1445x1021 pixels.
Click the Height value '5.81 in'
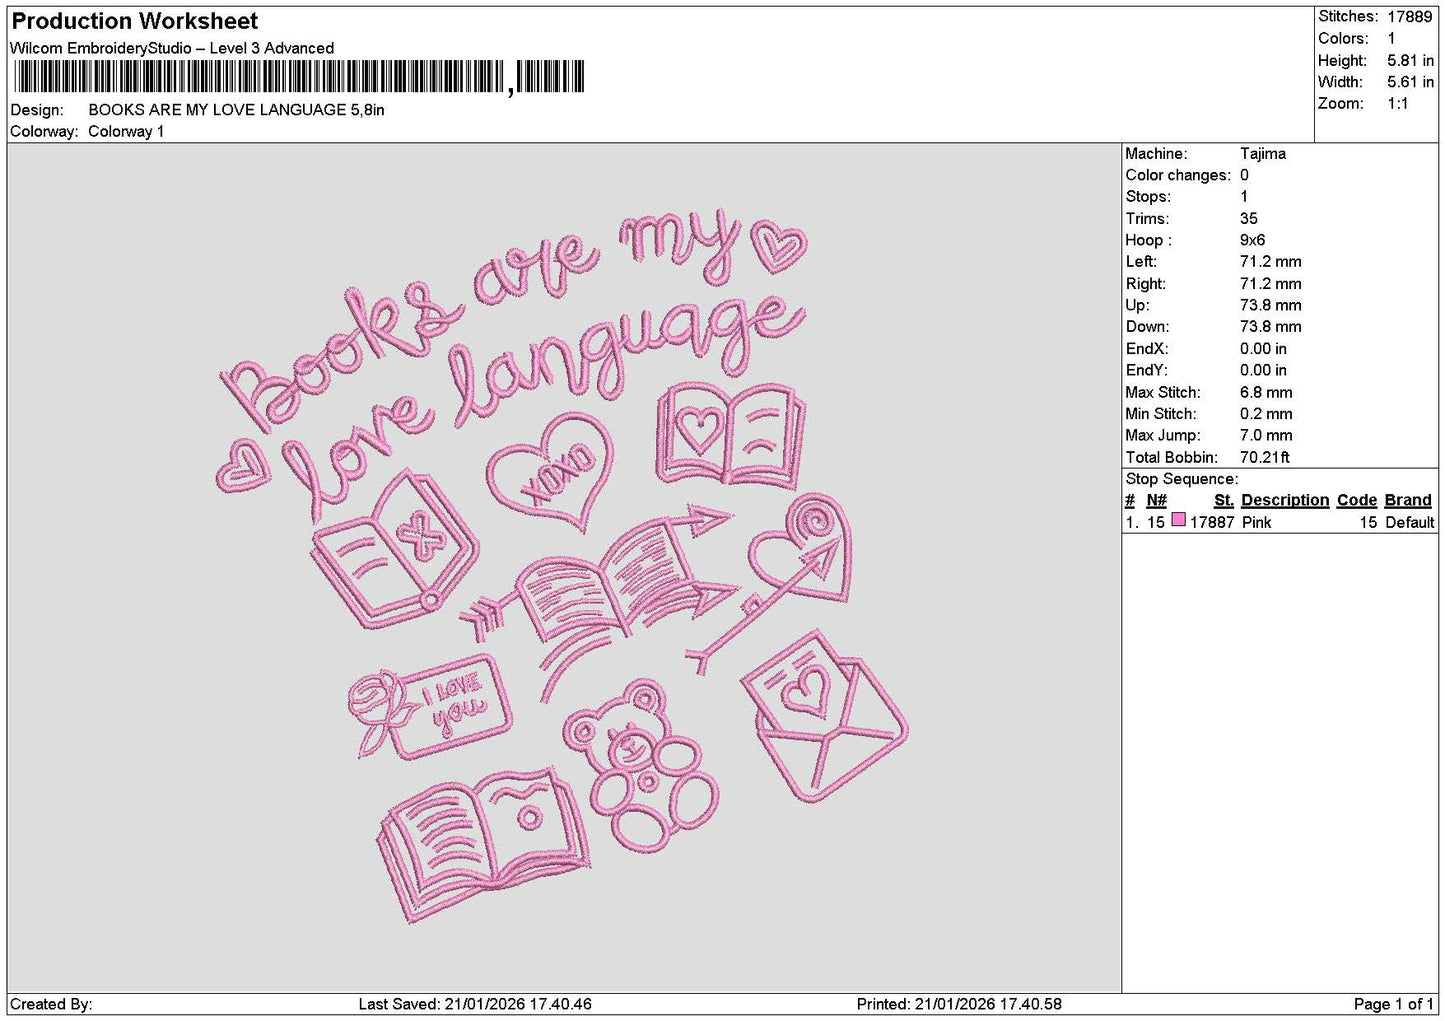(1410, 61)
